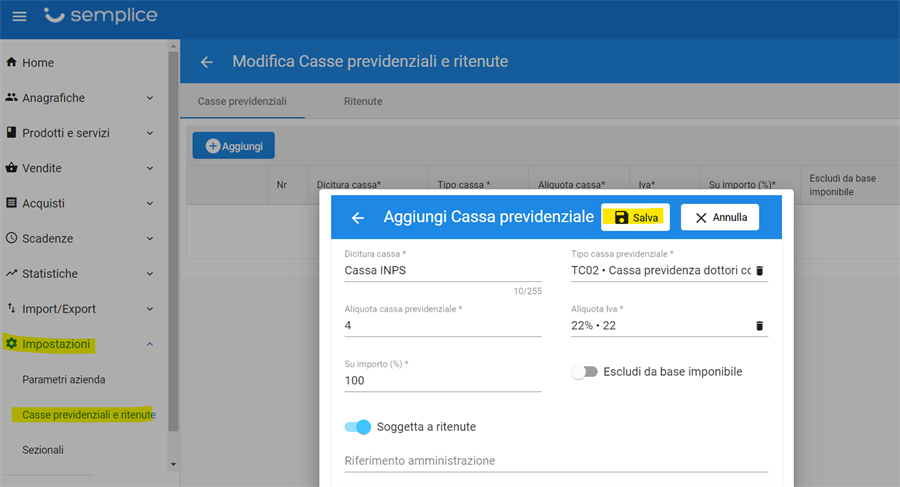Edit the Aliquota cassa previdenziale field
900x487 pixels.
click(x=443, y=326)
